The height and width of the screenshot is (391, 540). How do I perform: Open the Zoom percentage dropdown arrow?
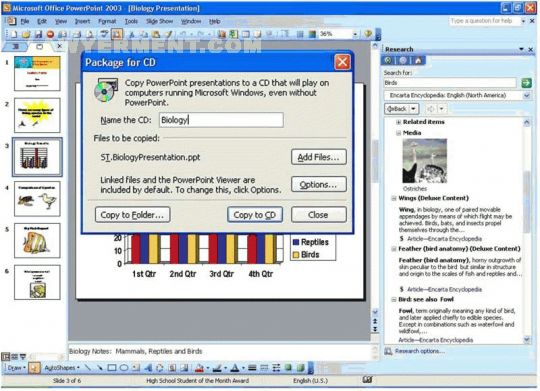point(355,34)
